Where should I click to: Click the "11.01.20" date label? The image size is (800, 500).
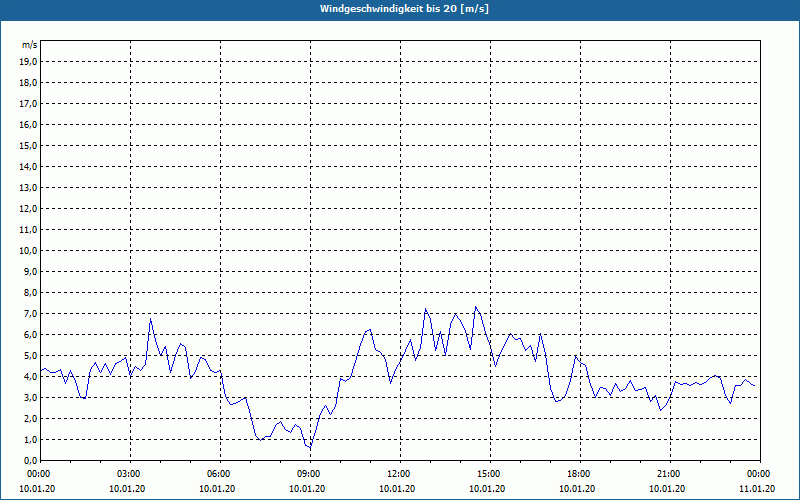click(757, 489)
